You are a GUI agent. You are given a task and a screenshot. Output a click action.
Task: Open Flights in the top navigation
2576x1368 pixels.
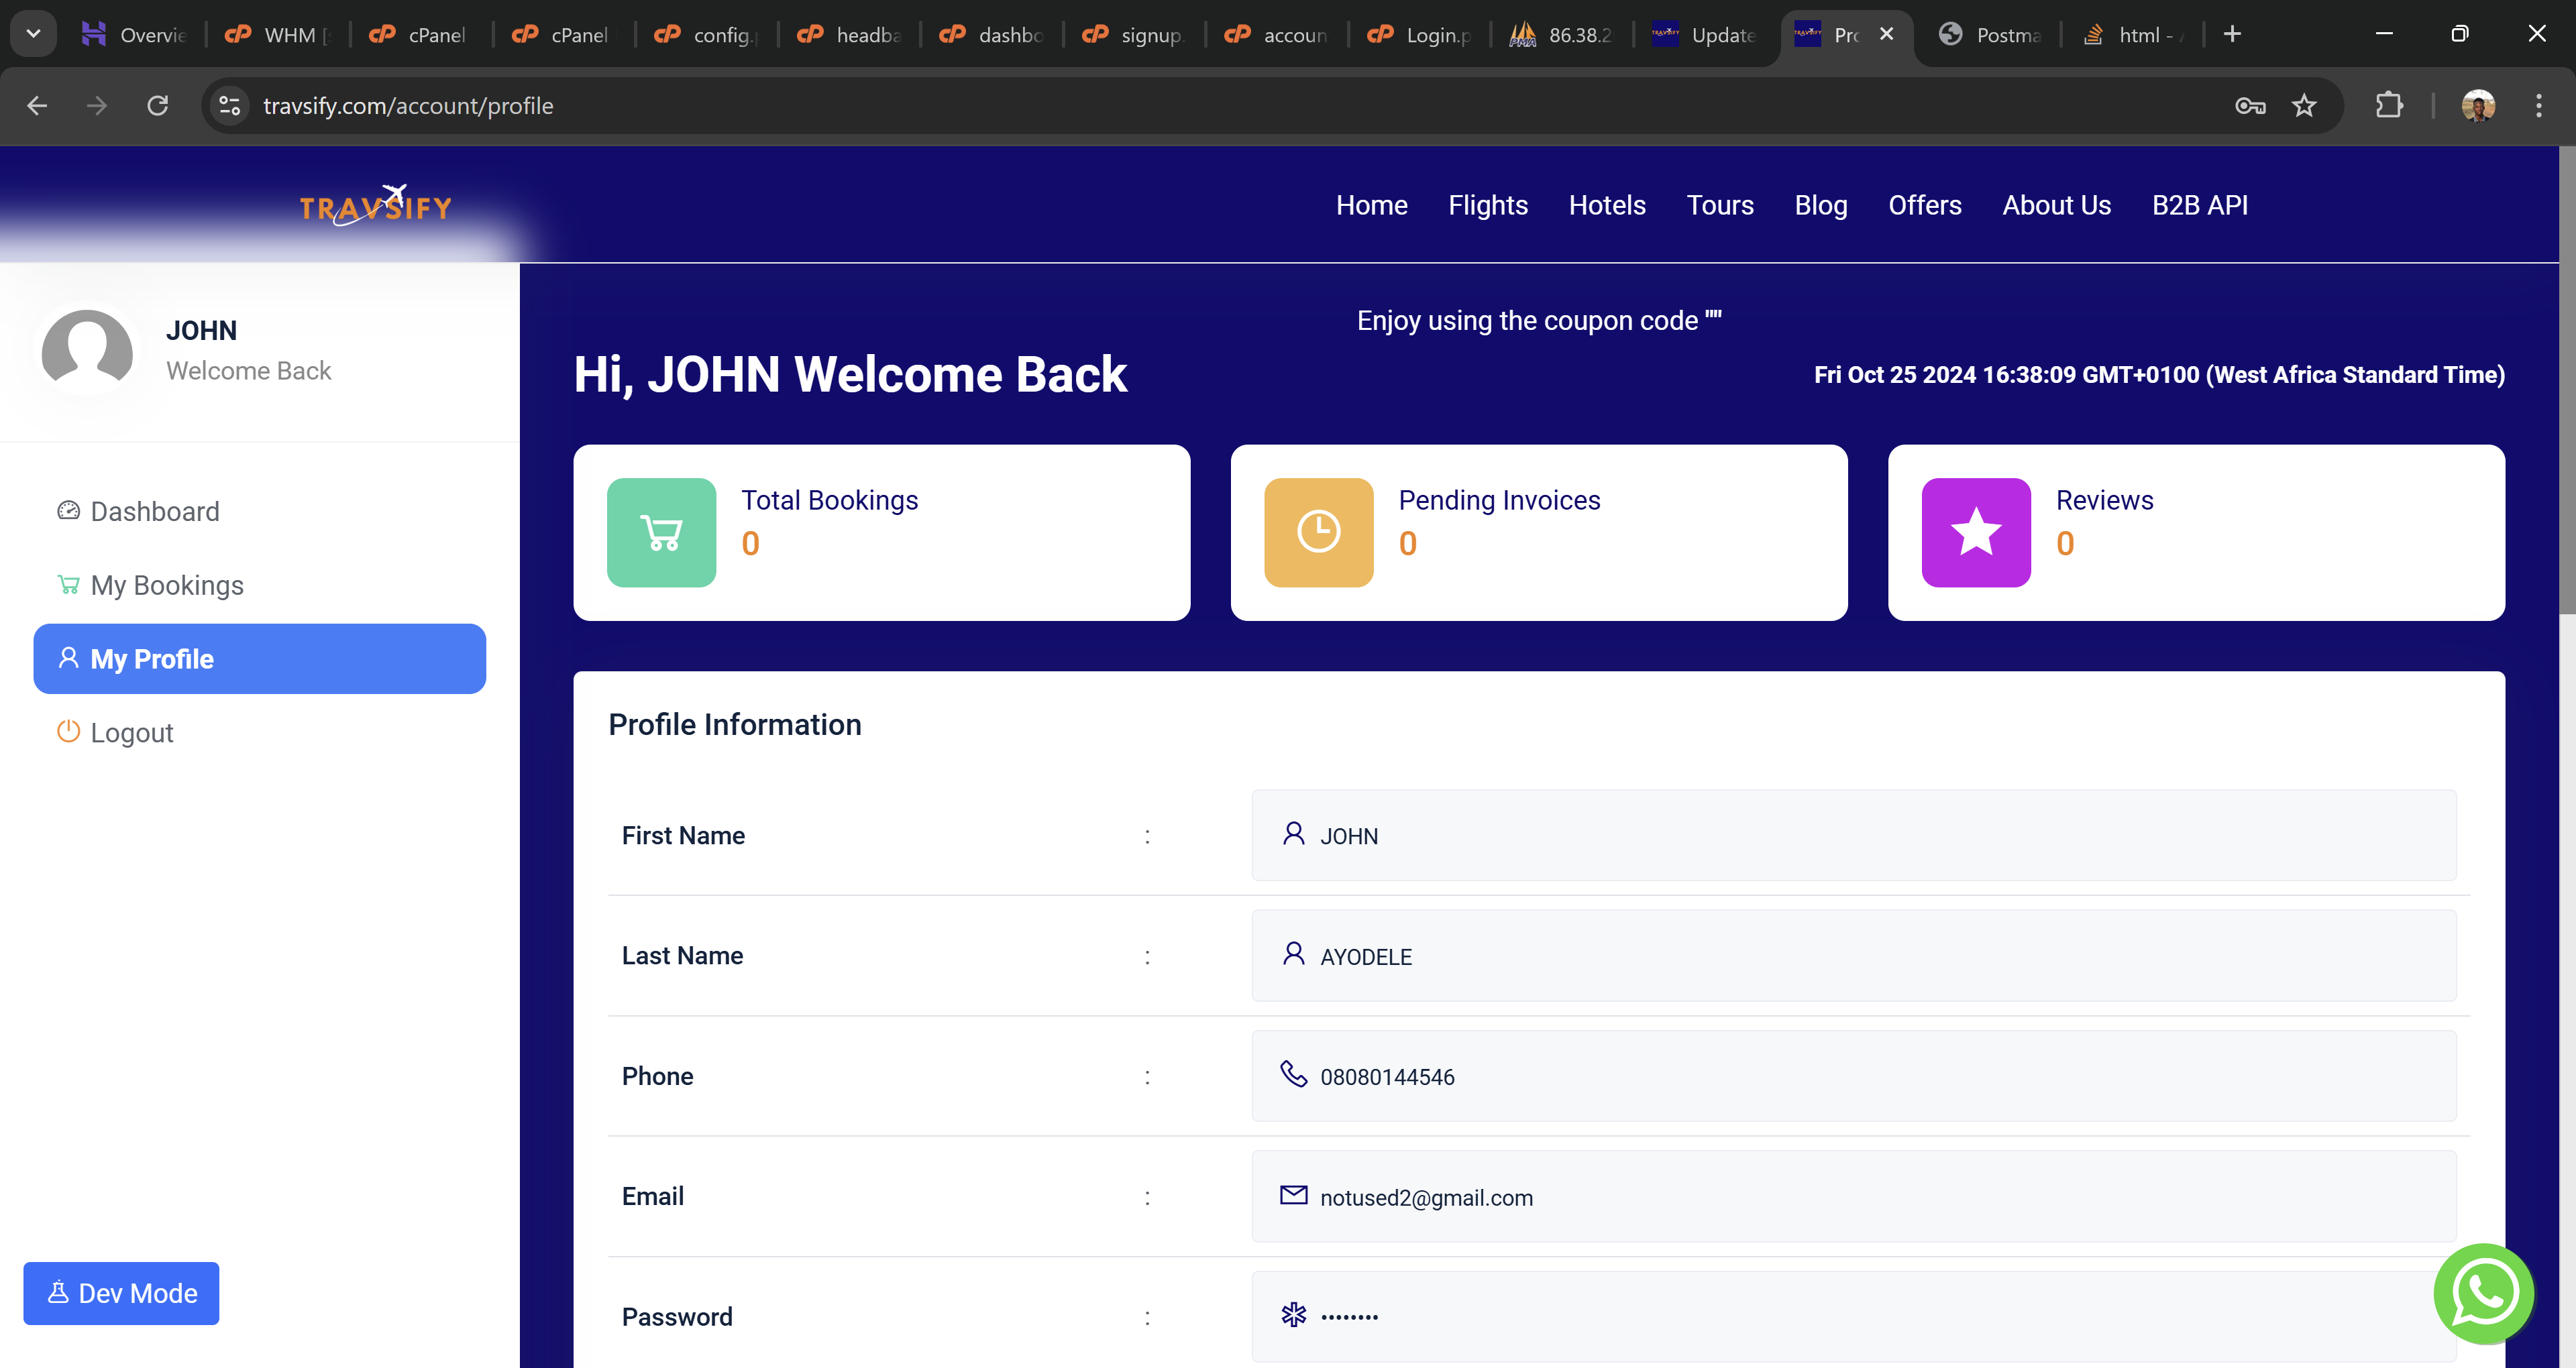[x=1487, y=205]
